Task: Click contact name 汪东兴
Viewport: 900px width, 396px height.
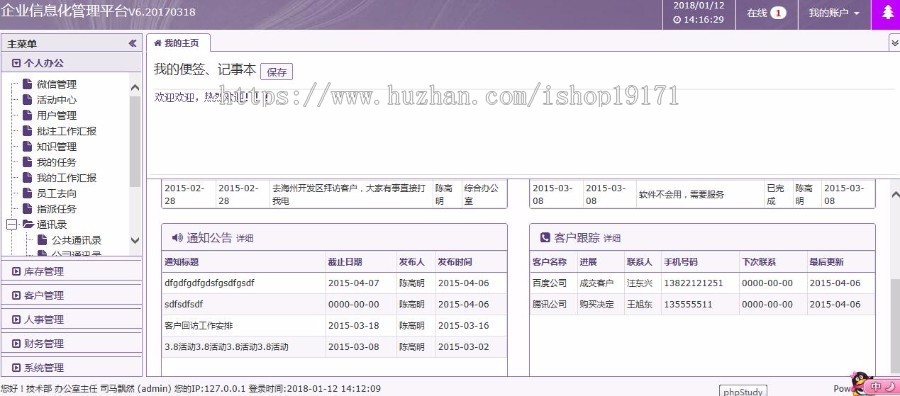Action: 639,283
